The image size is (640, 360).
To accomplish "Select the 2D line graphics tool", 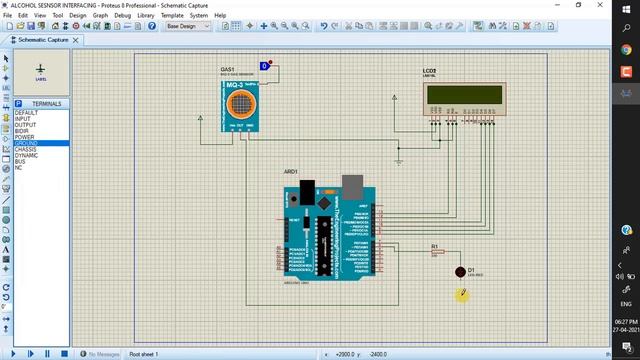I will [x=6, y=200].
